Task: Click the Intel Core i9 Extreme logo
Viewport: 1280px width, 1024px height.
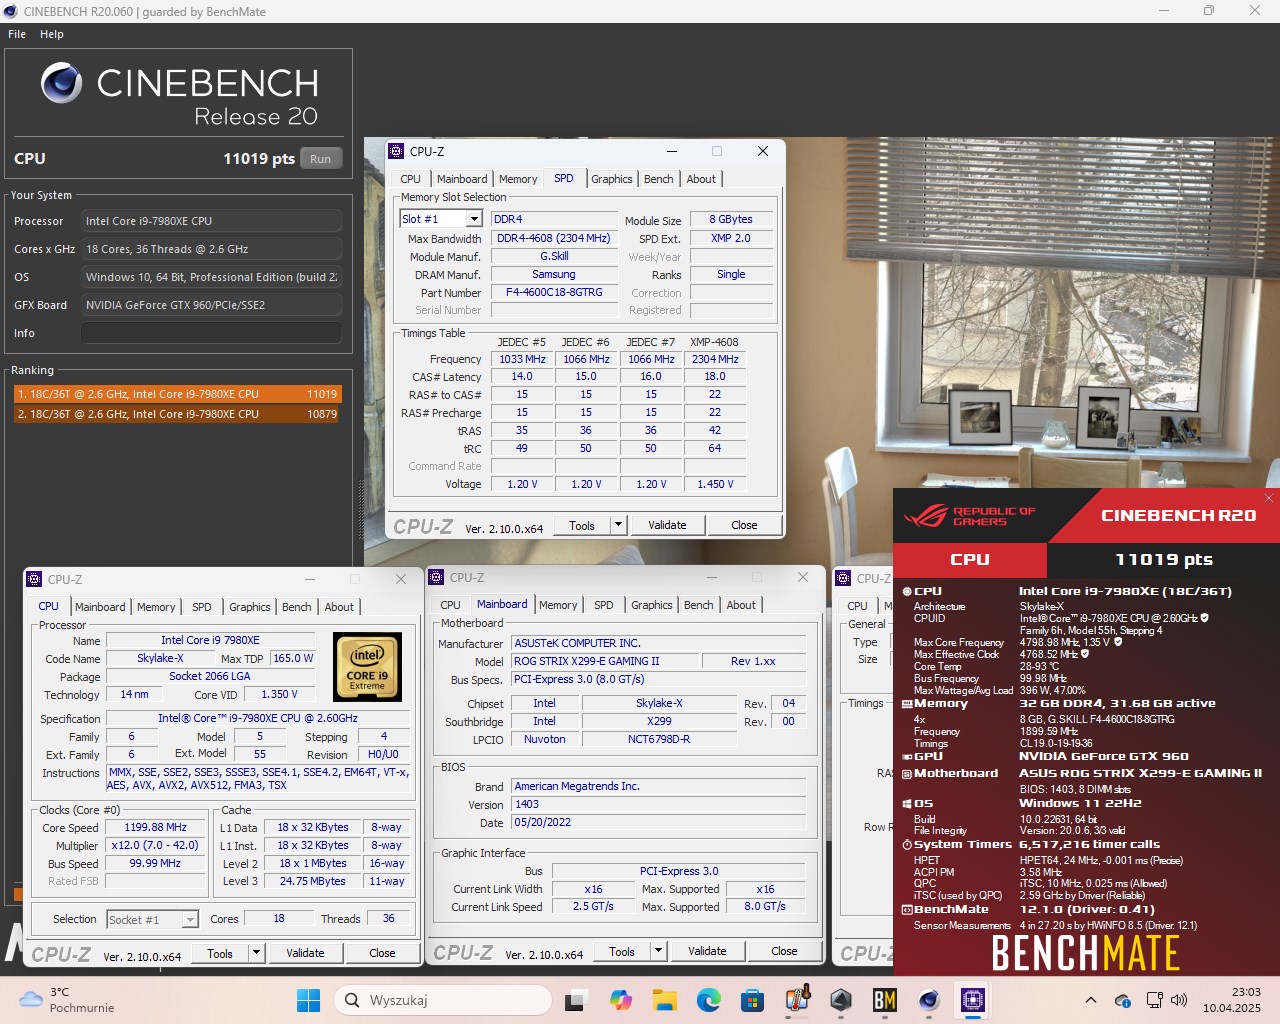Action: tap(367, 666)
